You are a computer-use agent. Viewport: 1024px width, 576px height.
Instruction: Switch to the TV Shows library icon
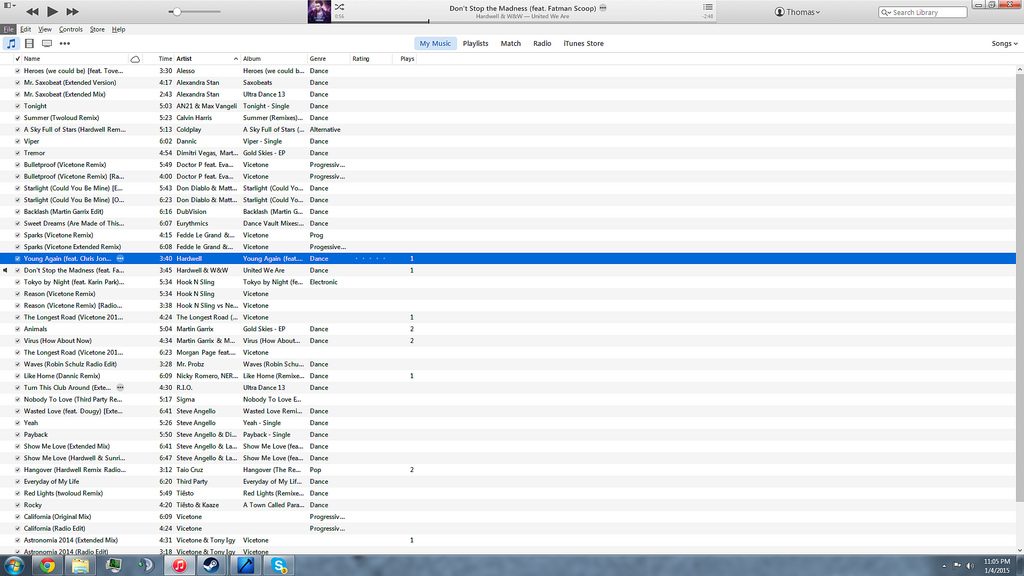pyautogui.click(x=47, y=44)
